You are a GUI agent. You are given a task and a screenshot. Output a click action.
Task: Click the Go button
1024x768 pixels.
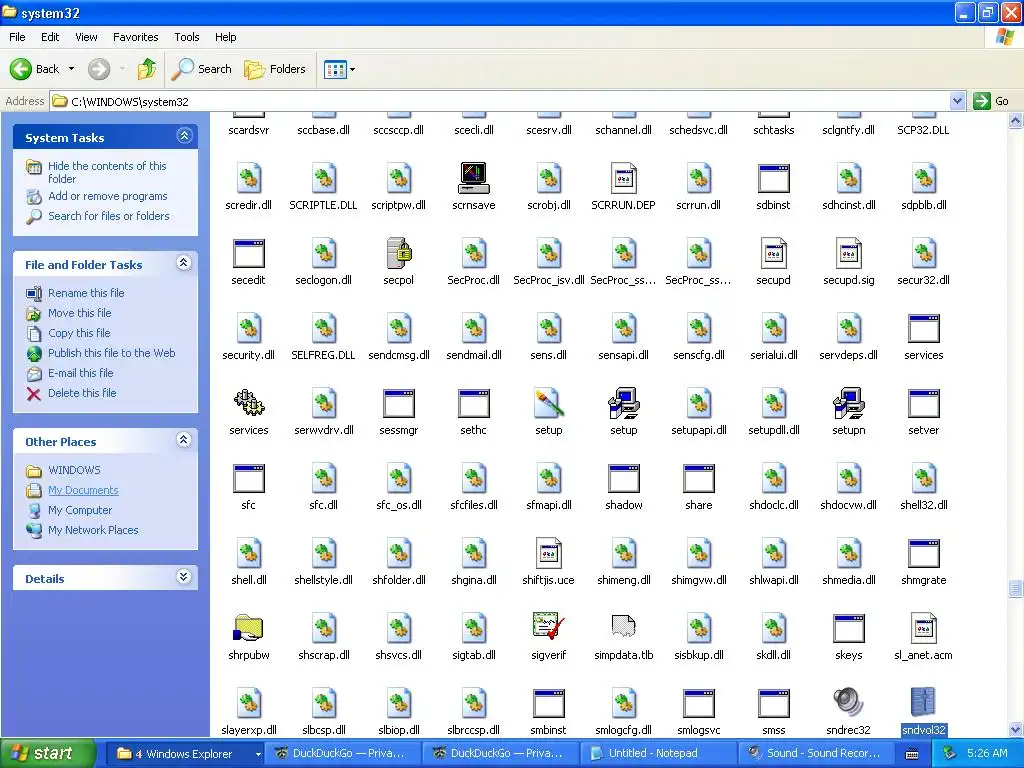pyautogui.click(x=991, y=101)
